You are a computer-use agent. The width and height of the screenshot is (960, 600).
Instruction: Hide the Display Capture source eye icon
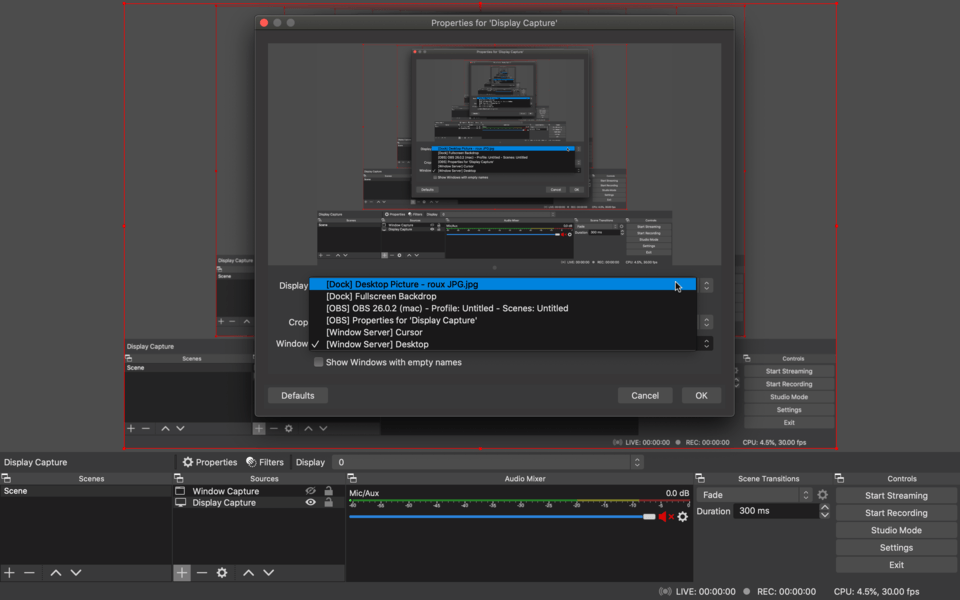310,503
